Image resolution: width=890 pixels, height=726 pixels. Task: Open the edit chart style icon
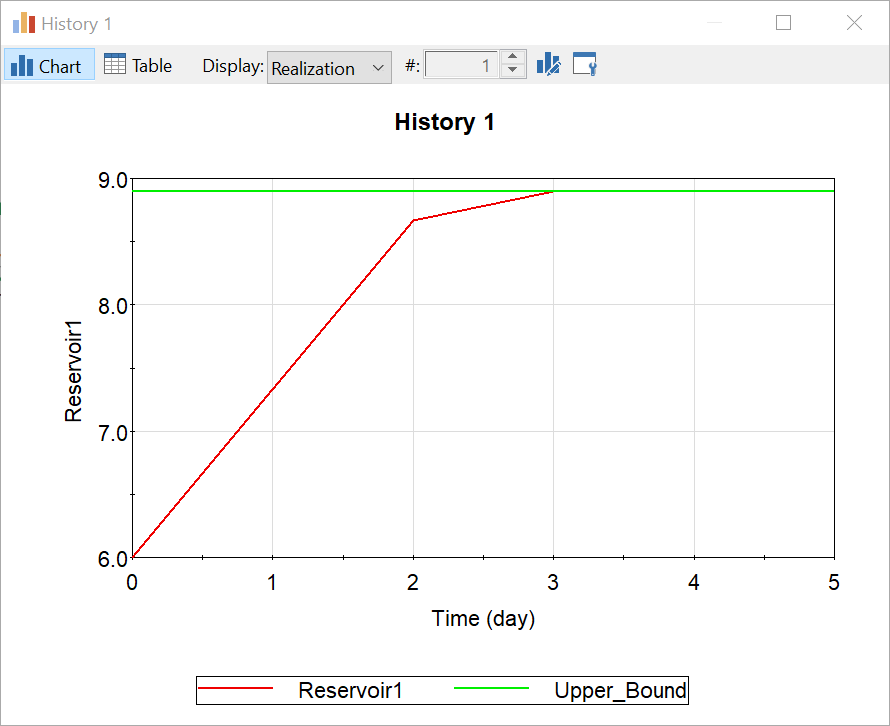(549, 64)
